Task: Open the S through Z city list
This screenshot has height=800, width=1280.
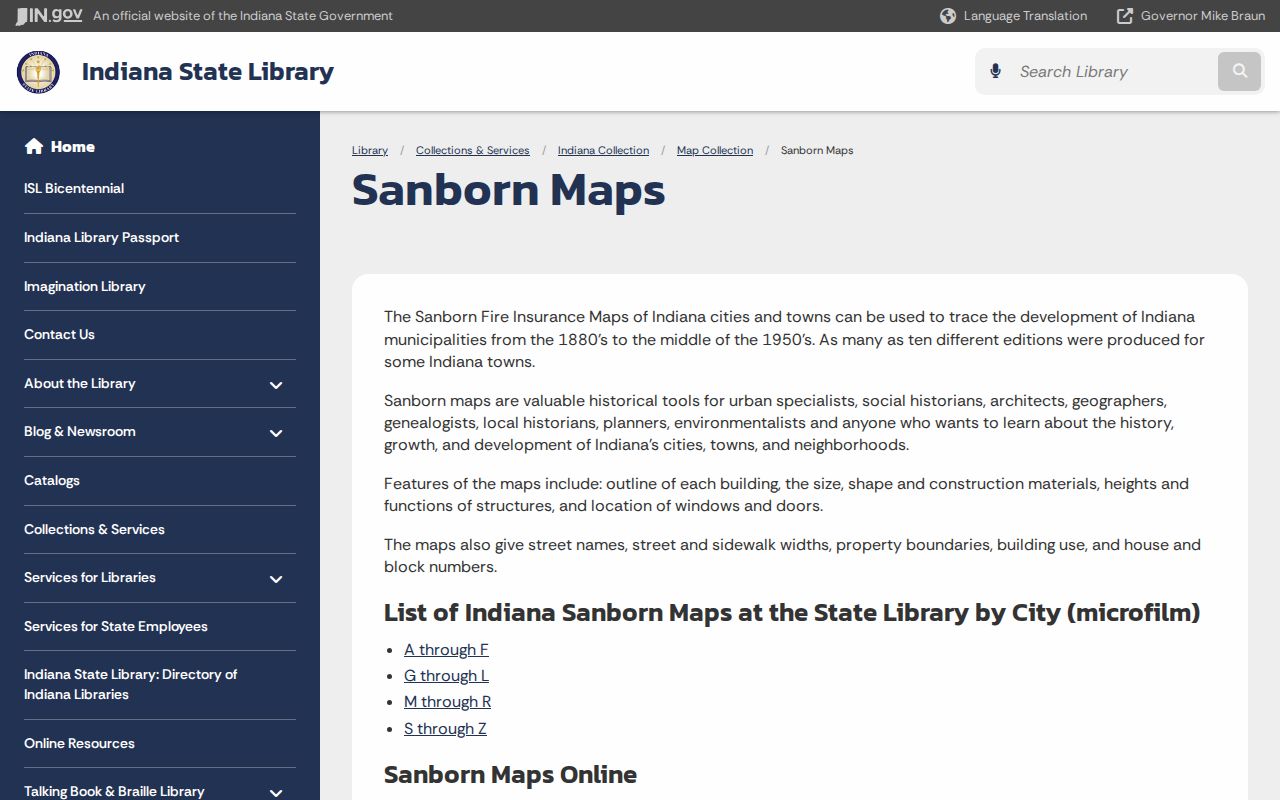Action: 445,728
